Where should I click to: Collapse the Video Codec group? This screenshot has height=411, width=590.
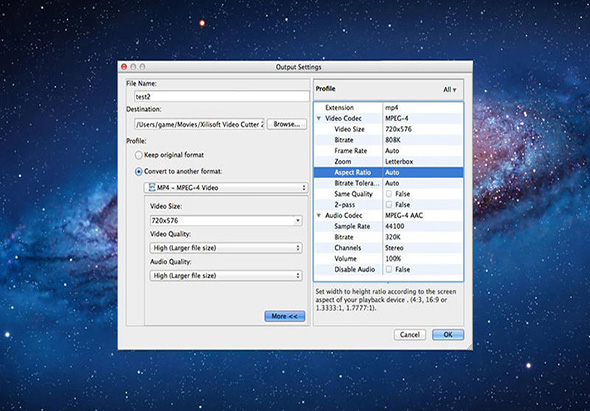[319, 119]
